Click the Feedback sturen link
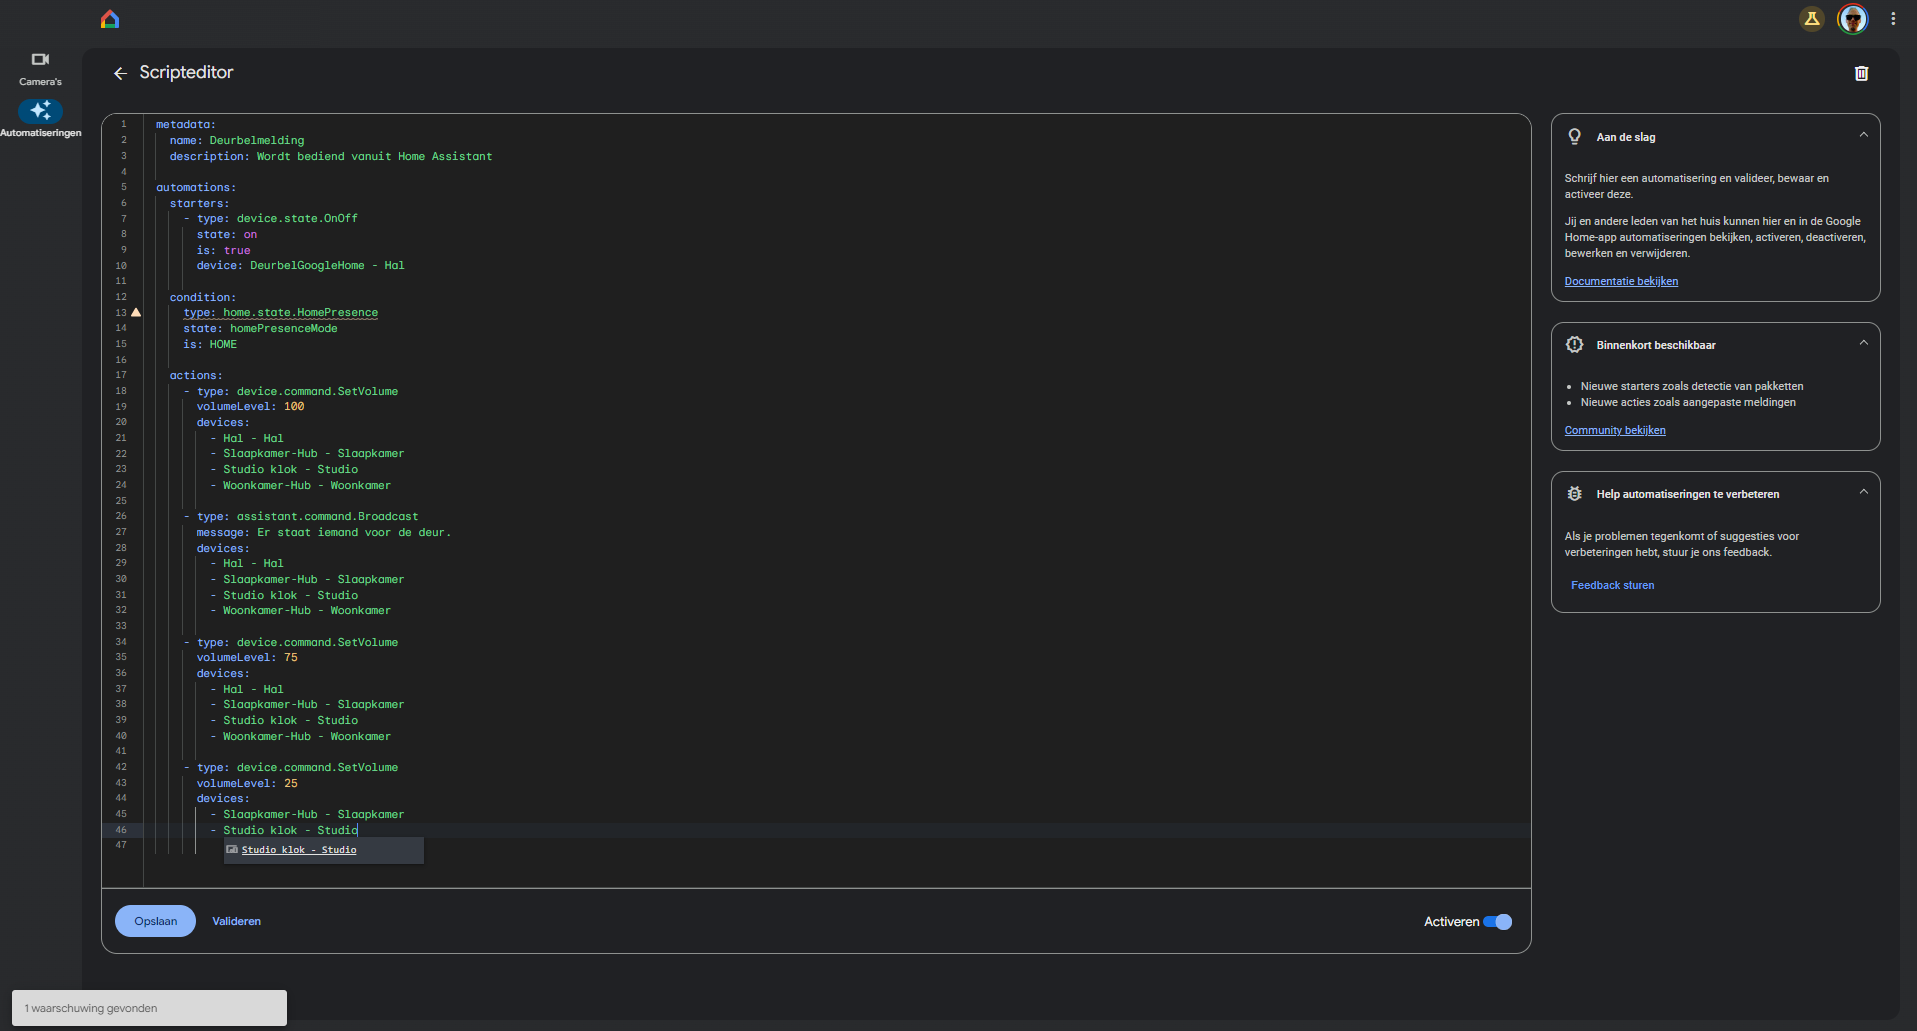This screenshot has height=1031, width=1917. click(x=1612, y=585)
